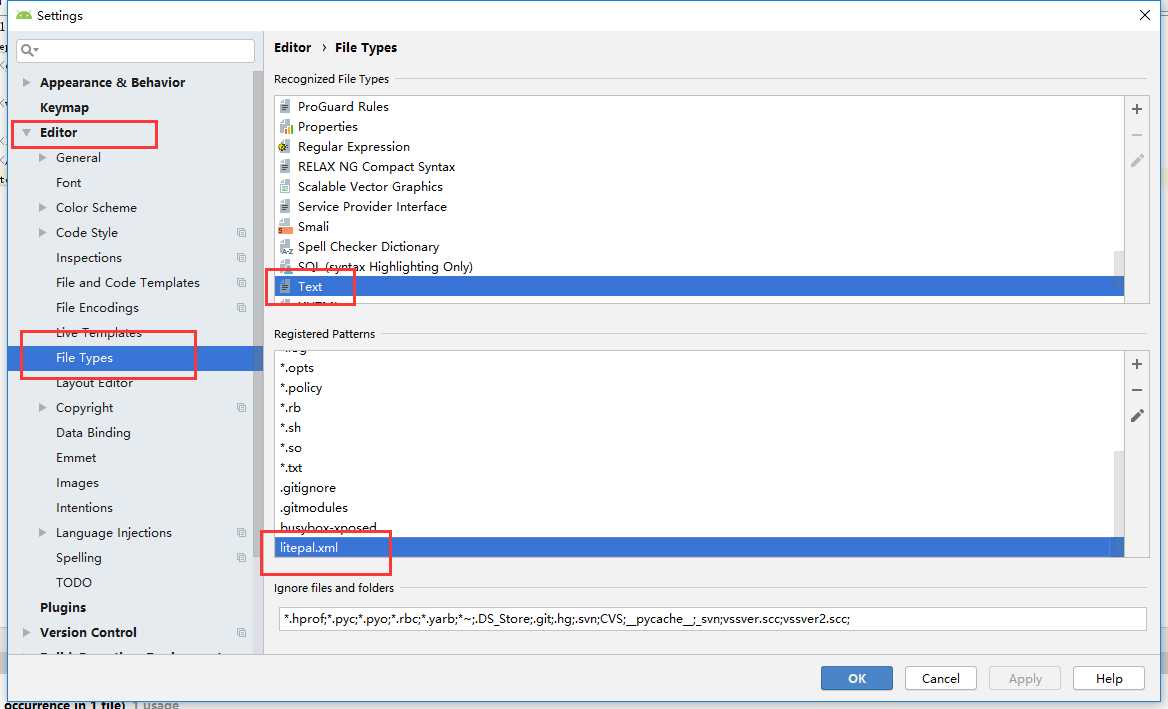Open the TODO settings page
The image size is (1168, 709).
(74, 582)
